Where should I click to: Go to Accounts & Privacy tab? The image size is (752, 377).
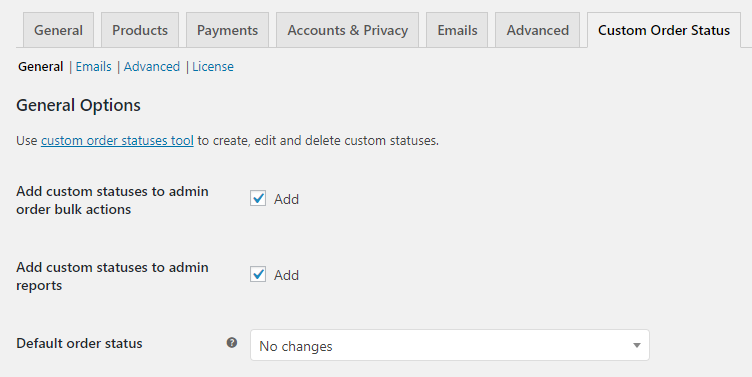(x=347, y=30)
